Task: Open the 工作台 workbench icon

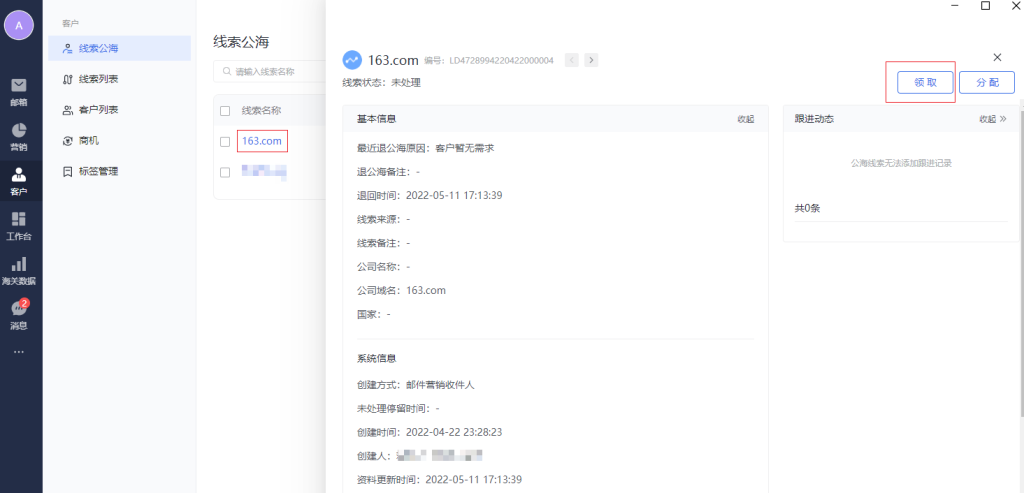Action: pyautogui.click(x=19, y=226)
